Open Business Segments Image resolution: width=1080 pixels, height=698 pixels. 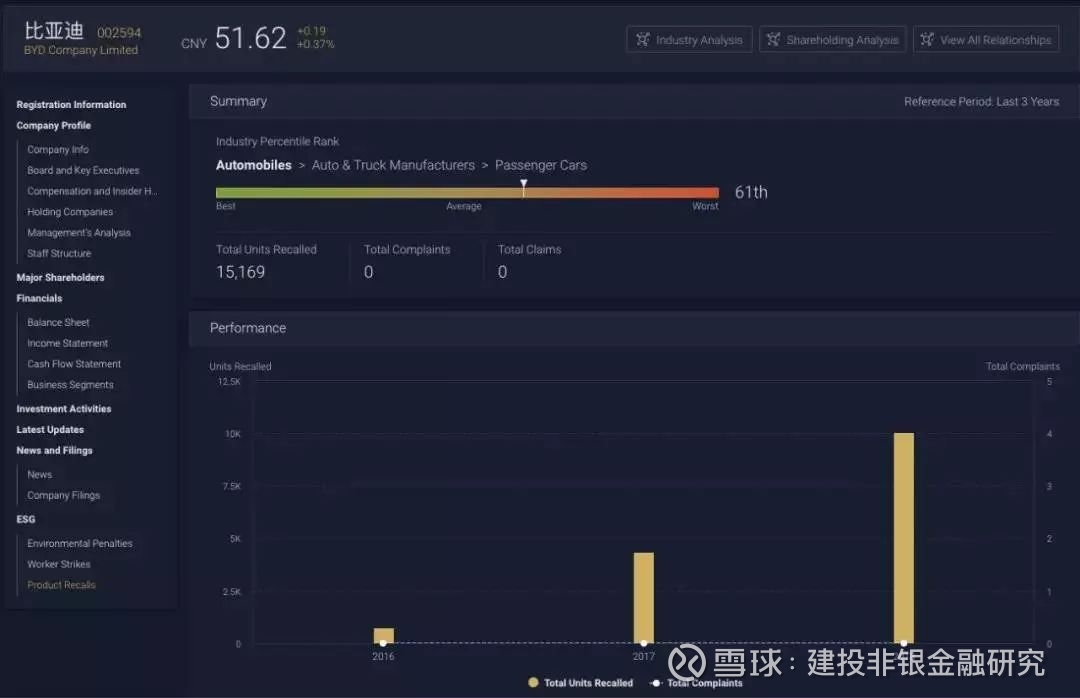(70, 384)
